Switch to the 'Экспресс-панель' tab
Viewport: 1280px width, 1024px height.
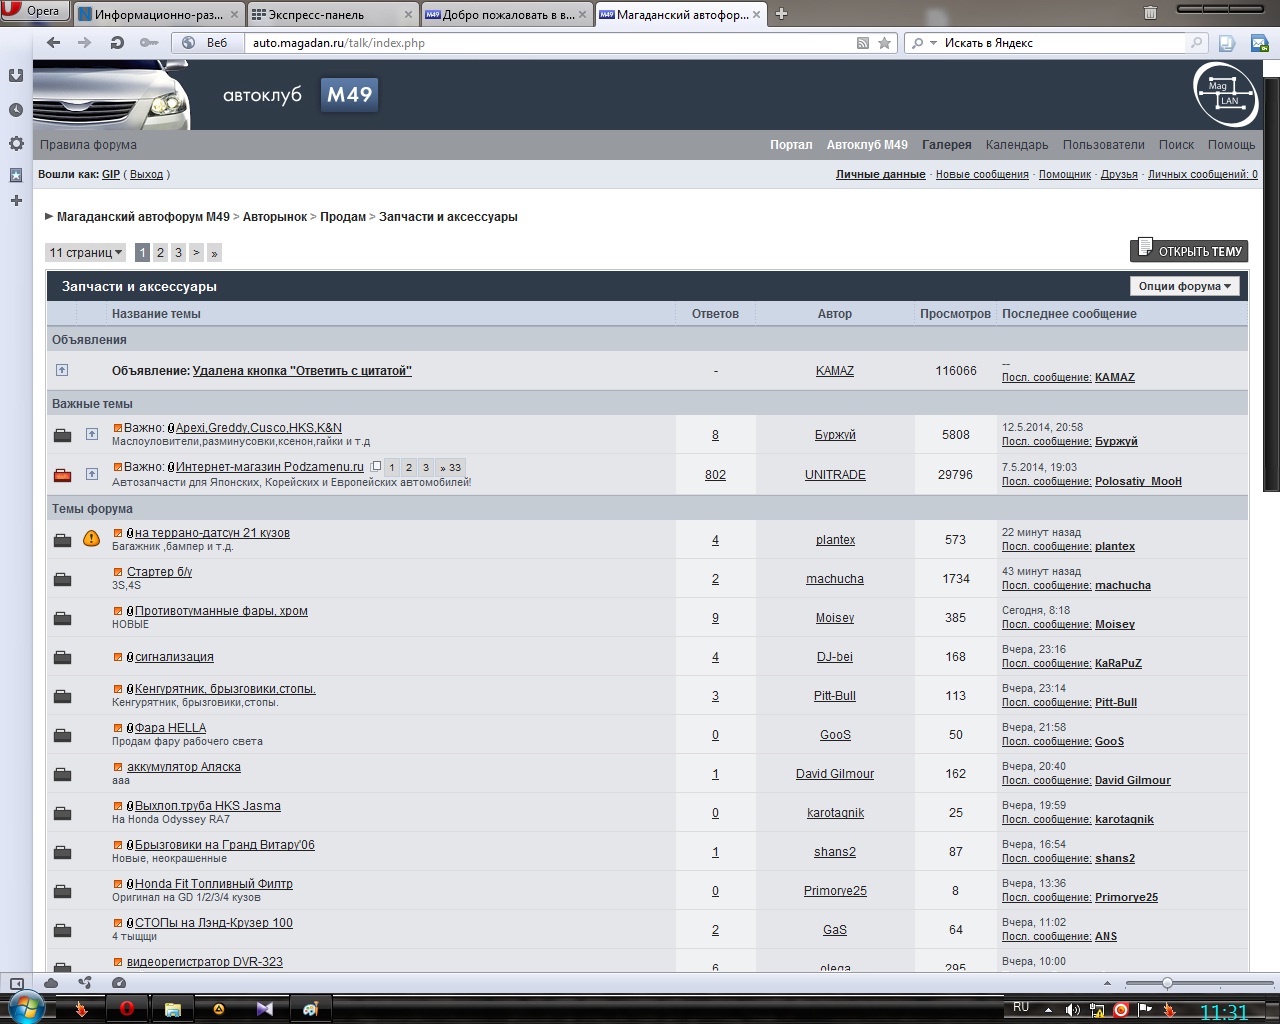pos(330,15)
